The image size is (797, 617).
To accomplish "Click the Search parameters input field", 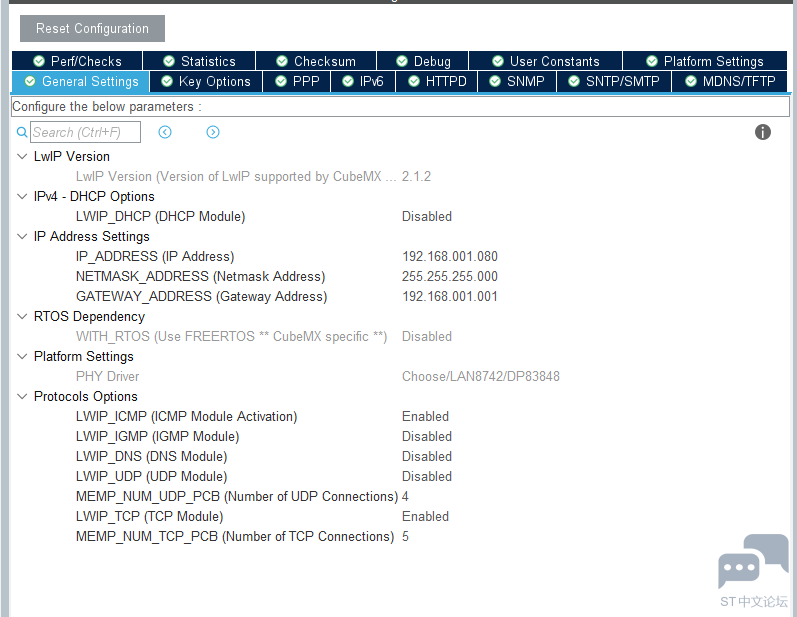I will pyautogui.click(x=85, y=132).
